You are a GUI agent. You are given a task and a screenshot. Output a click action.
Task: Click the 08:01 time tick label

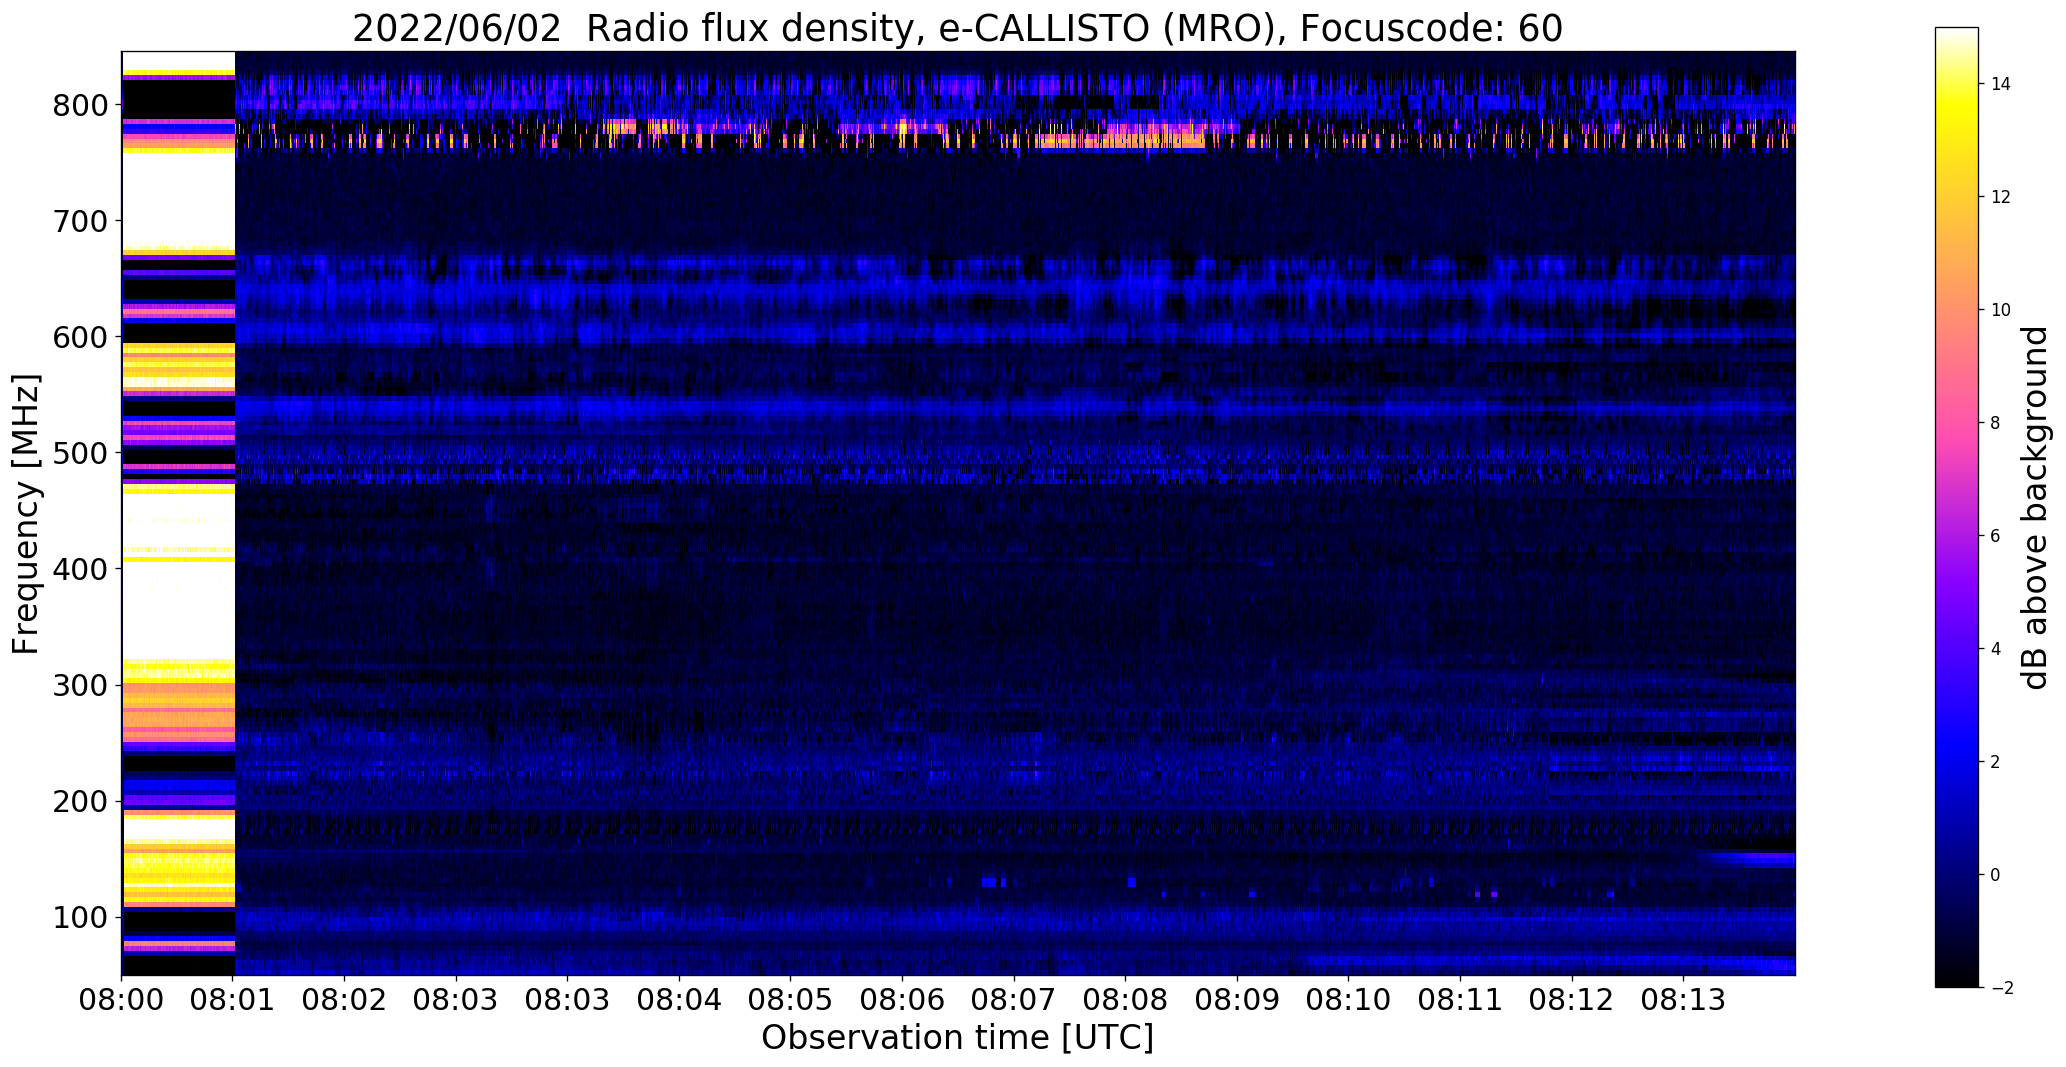click(233, 998)
